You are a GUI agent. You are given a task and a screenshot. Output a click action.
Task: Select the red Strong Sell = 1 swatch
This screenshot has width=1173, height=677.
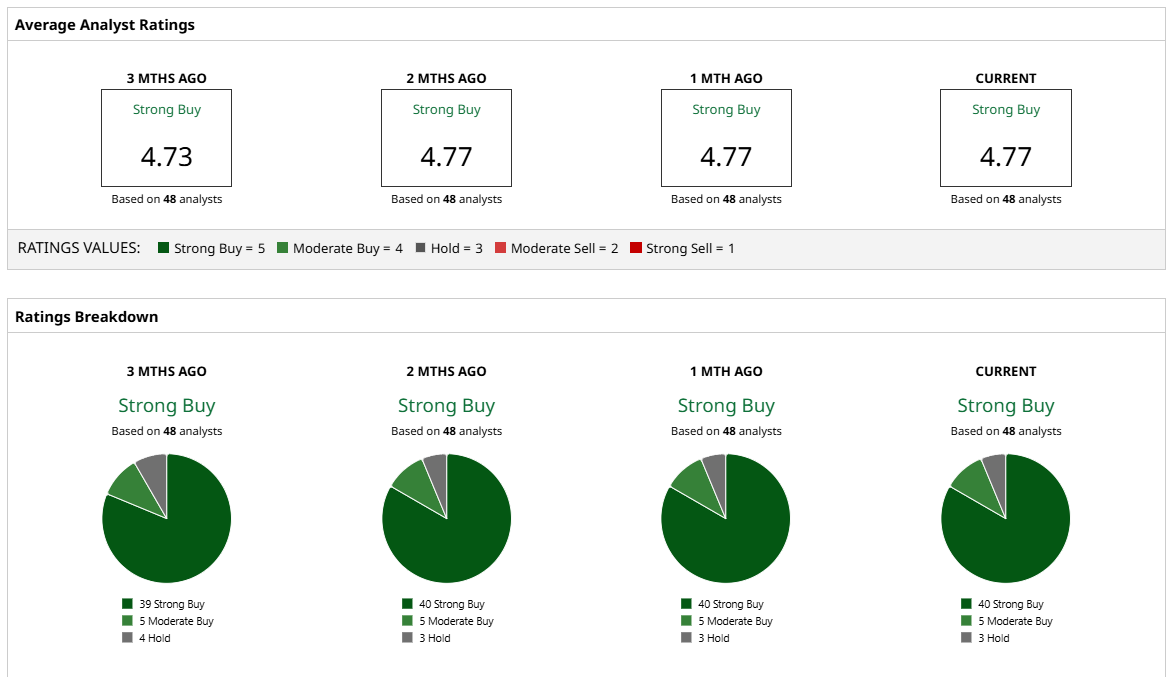point(635,248)
